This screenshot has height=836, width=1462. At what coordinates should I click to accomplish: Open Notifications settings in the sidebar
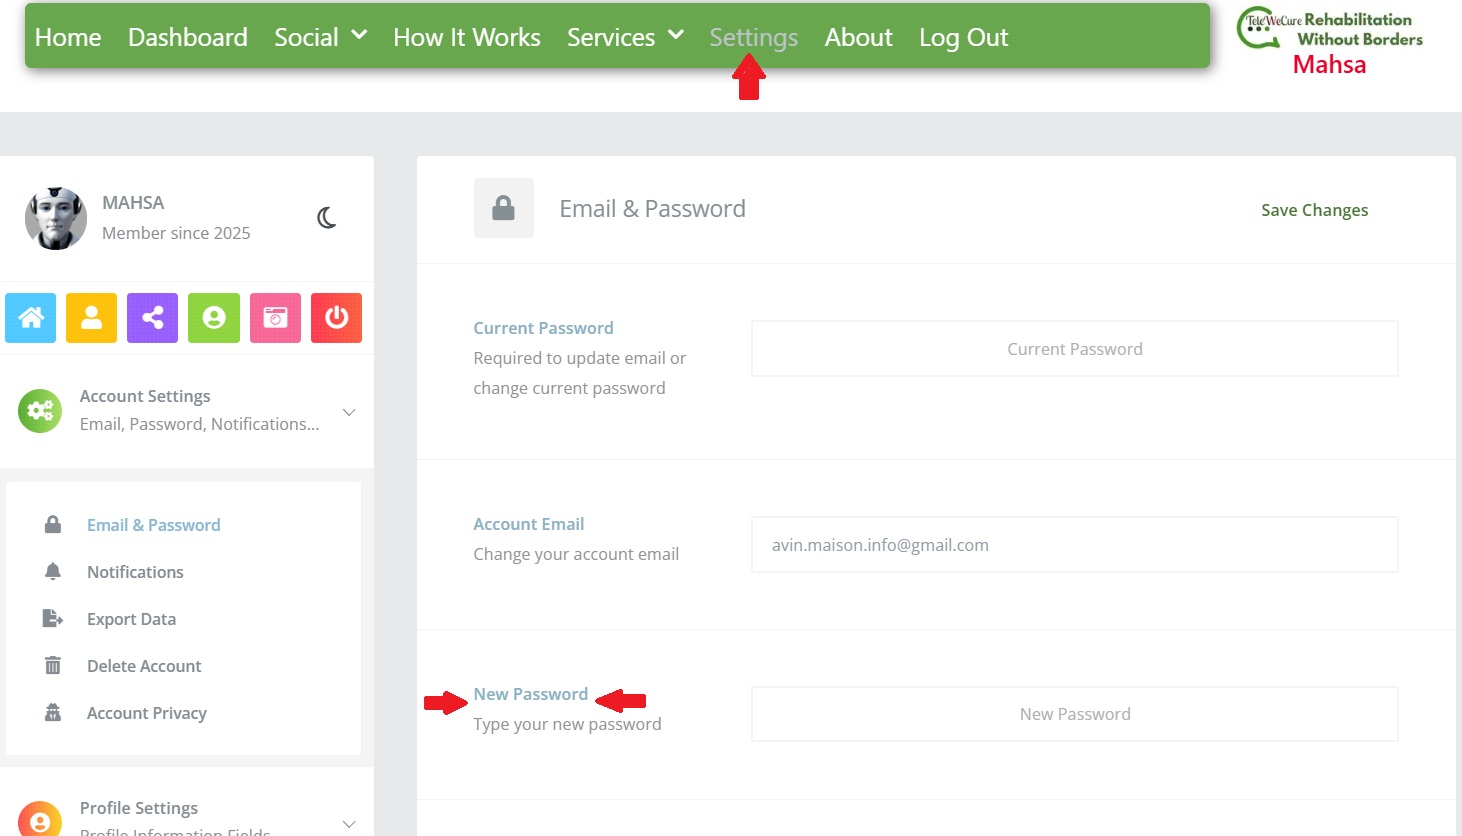tap(135, 572)
